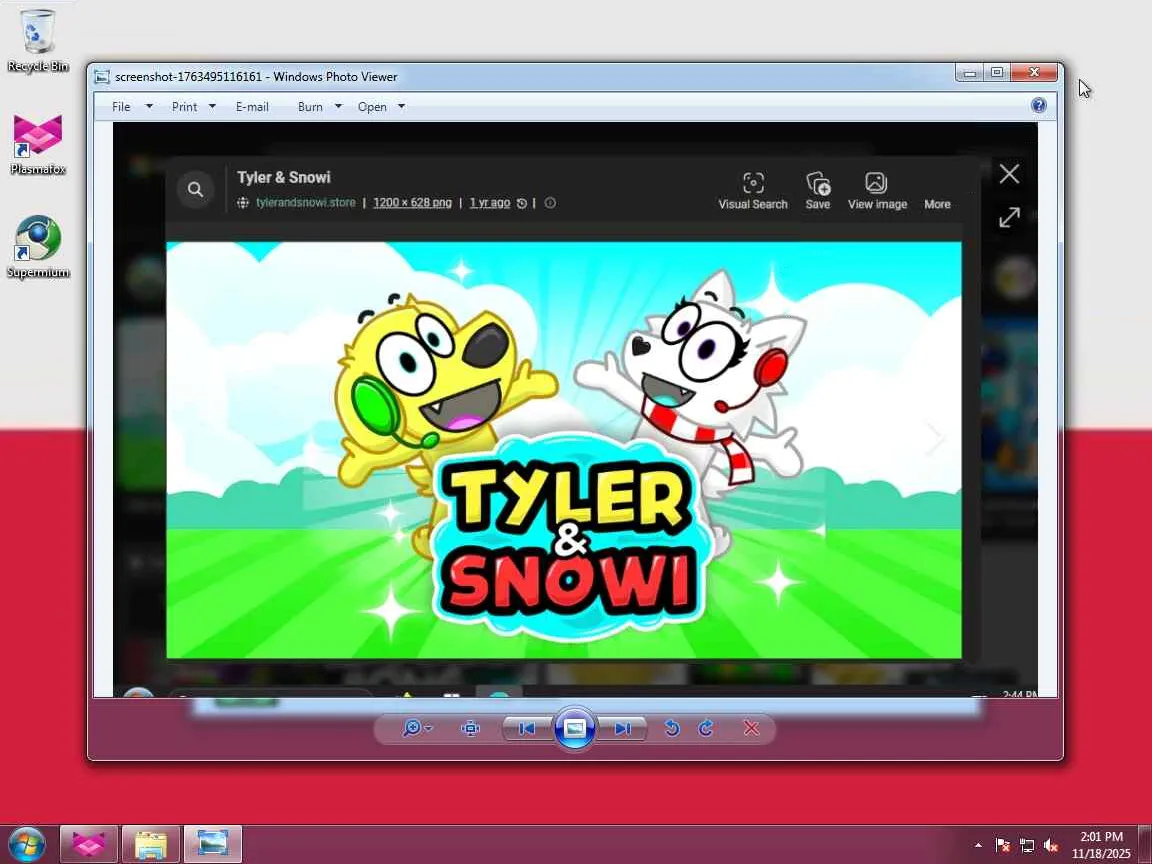Rotate the photo clockwise
Screen dimensions: 1152x864
706,728
